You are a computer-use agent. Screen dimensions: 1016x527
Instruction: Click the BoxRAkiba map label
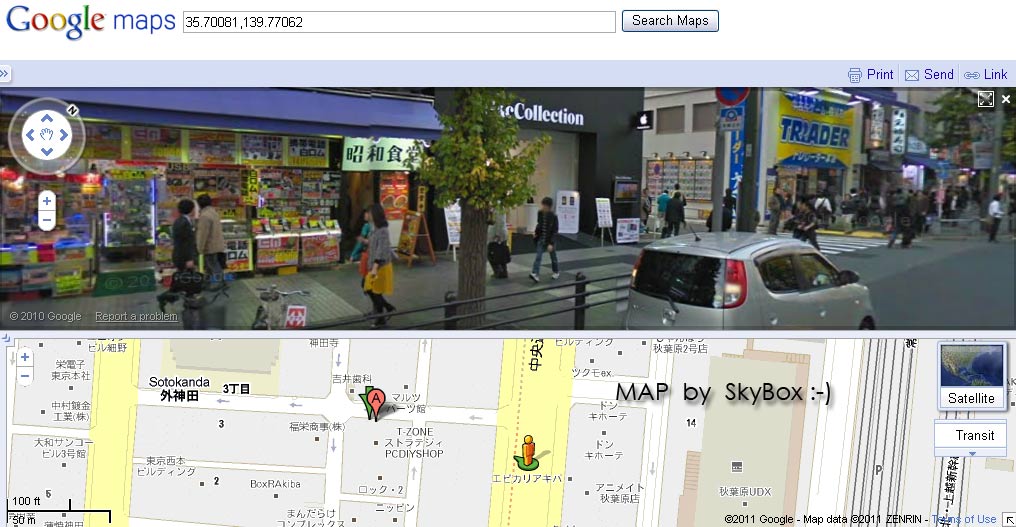pyautogui.click(x=275, y=484)
